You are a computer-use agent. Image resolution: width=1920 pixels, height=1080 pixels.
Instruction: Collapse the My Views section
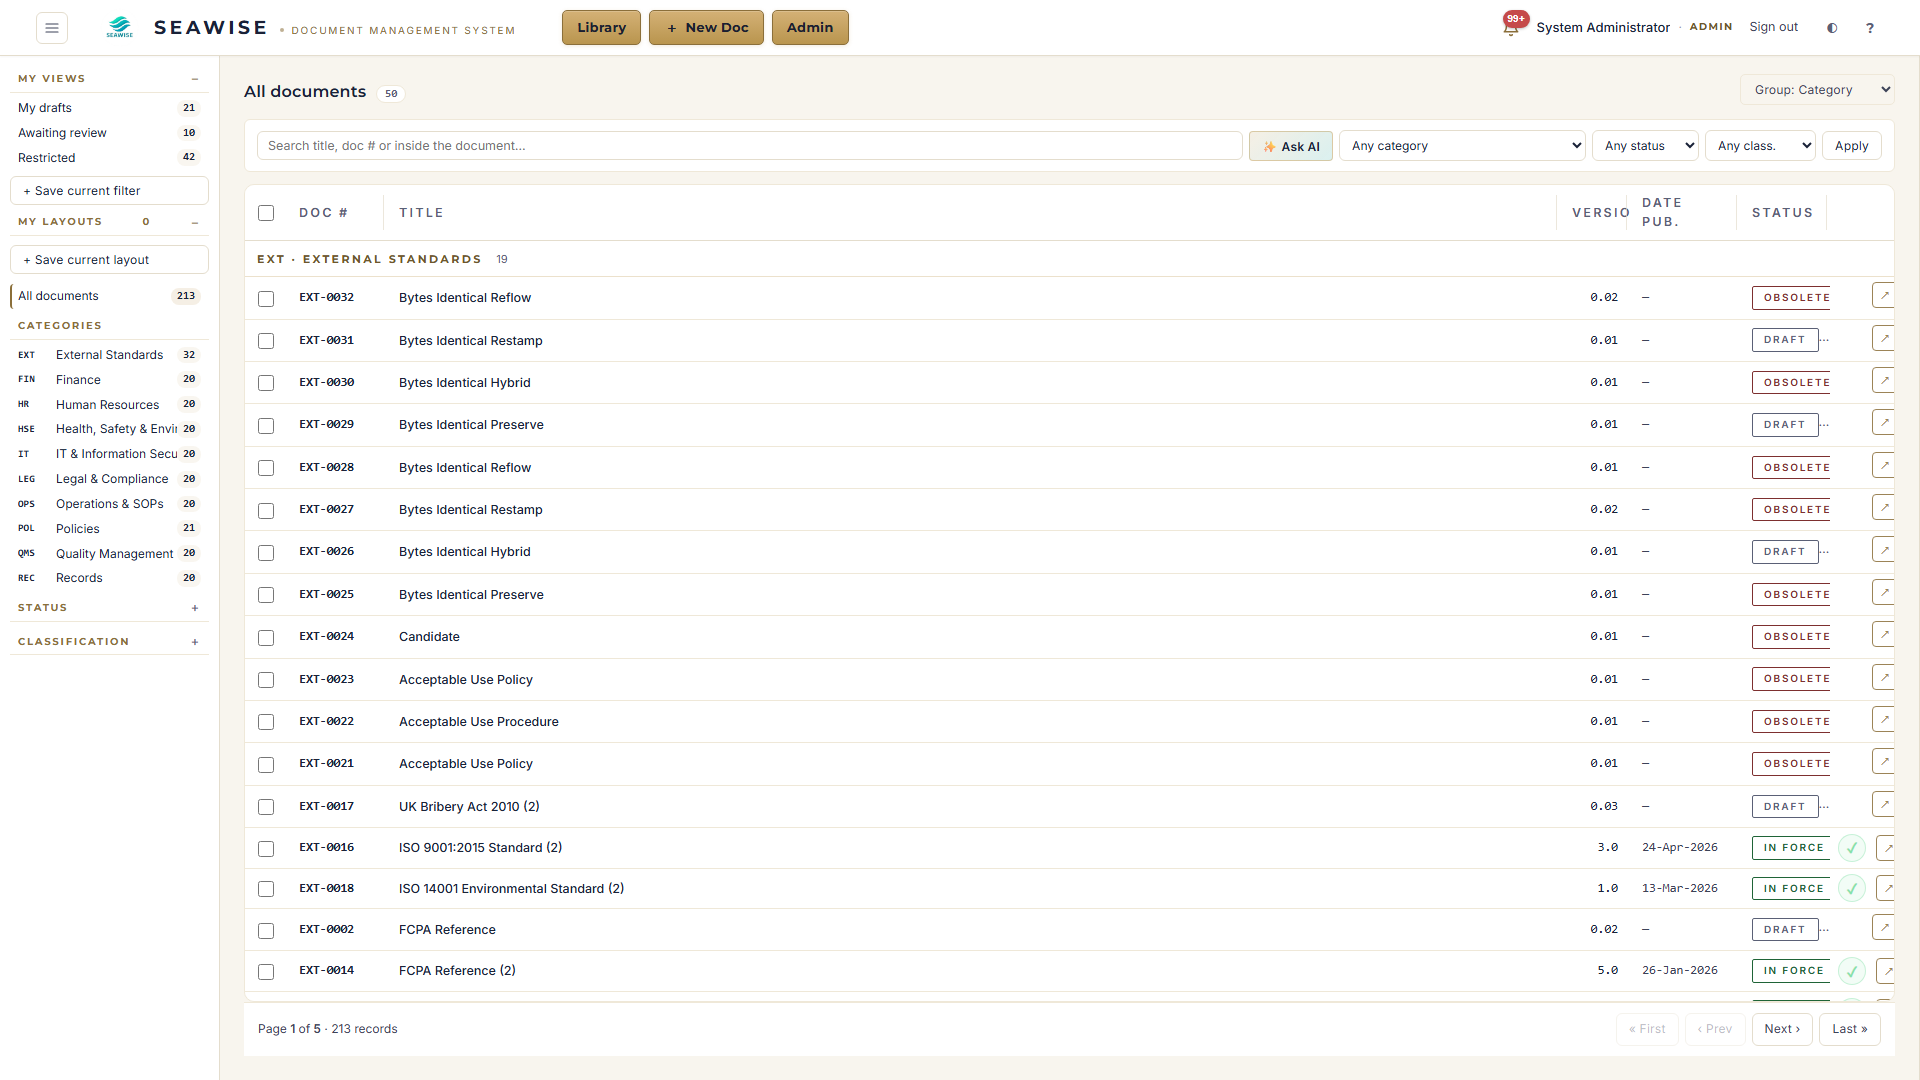(195, 79)
